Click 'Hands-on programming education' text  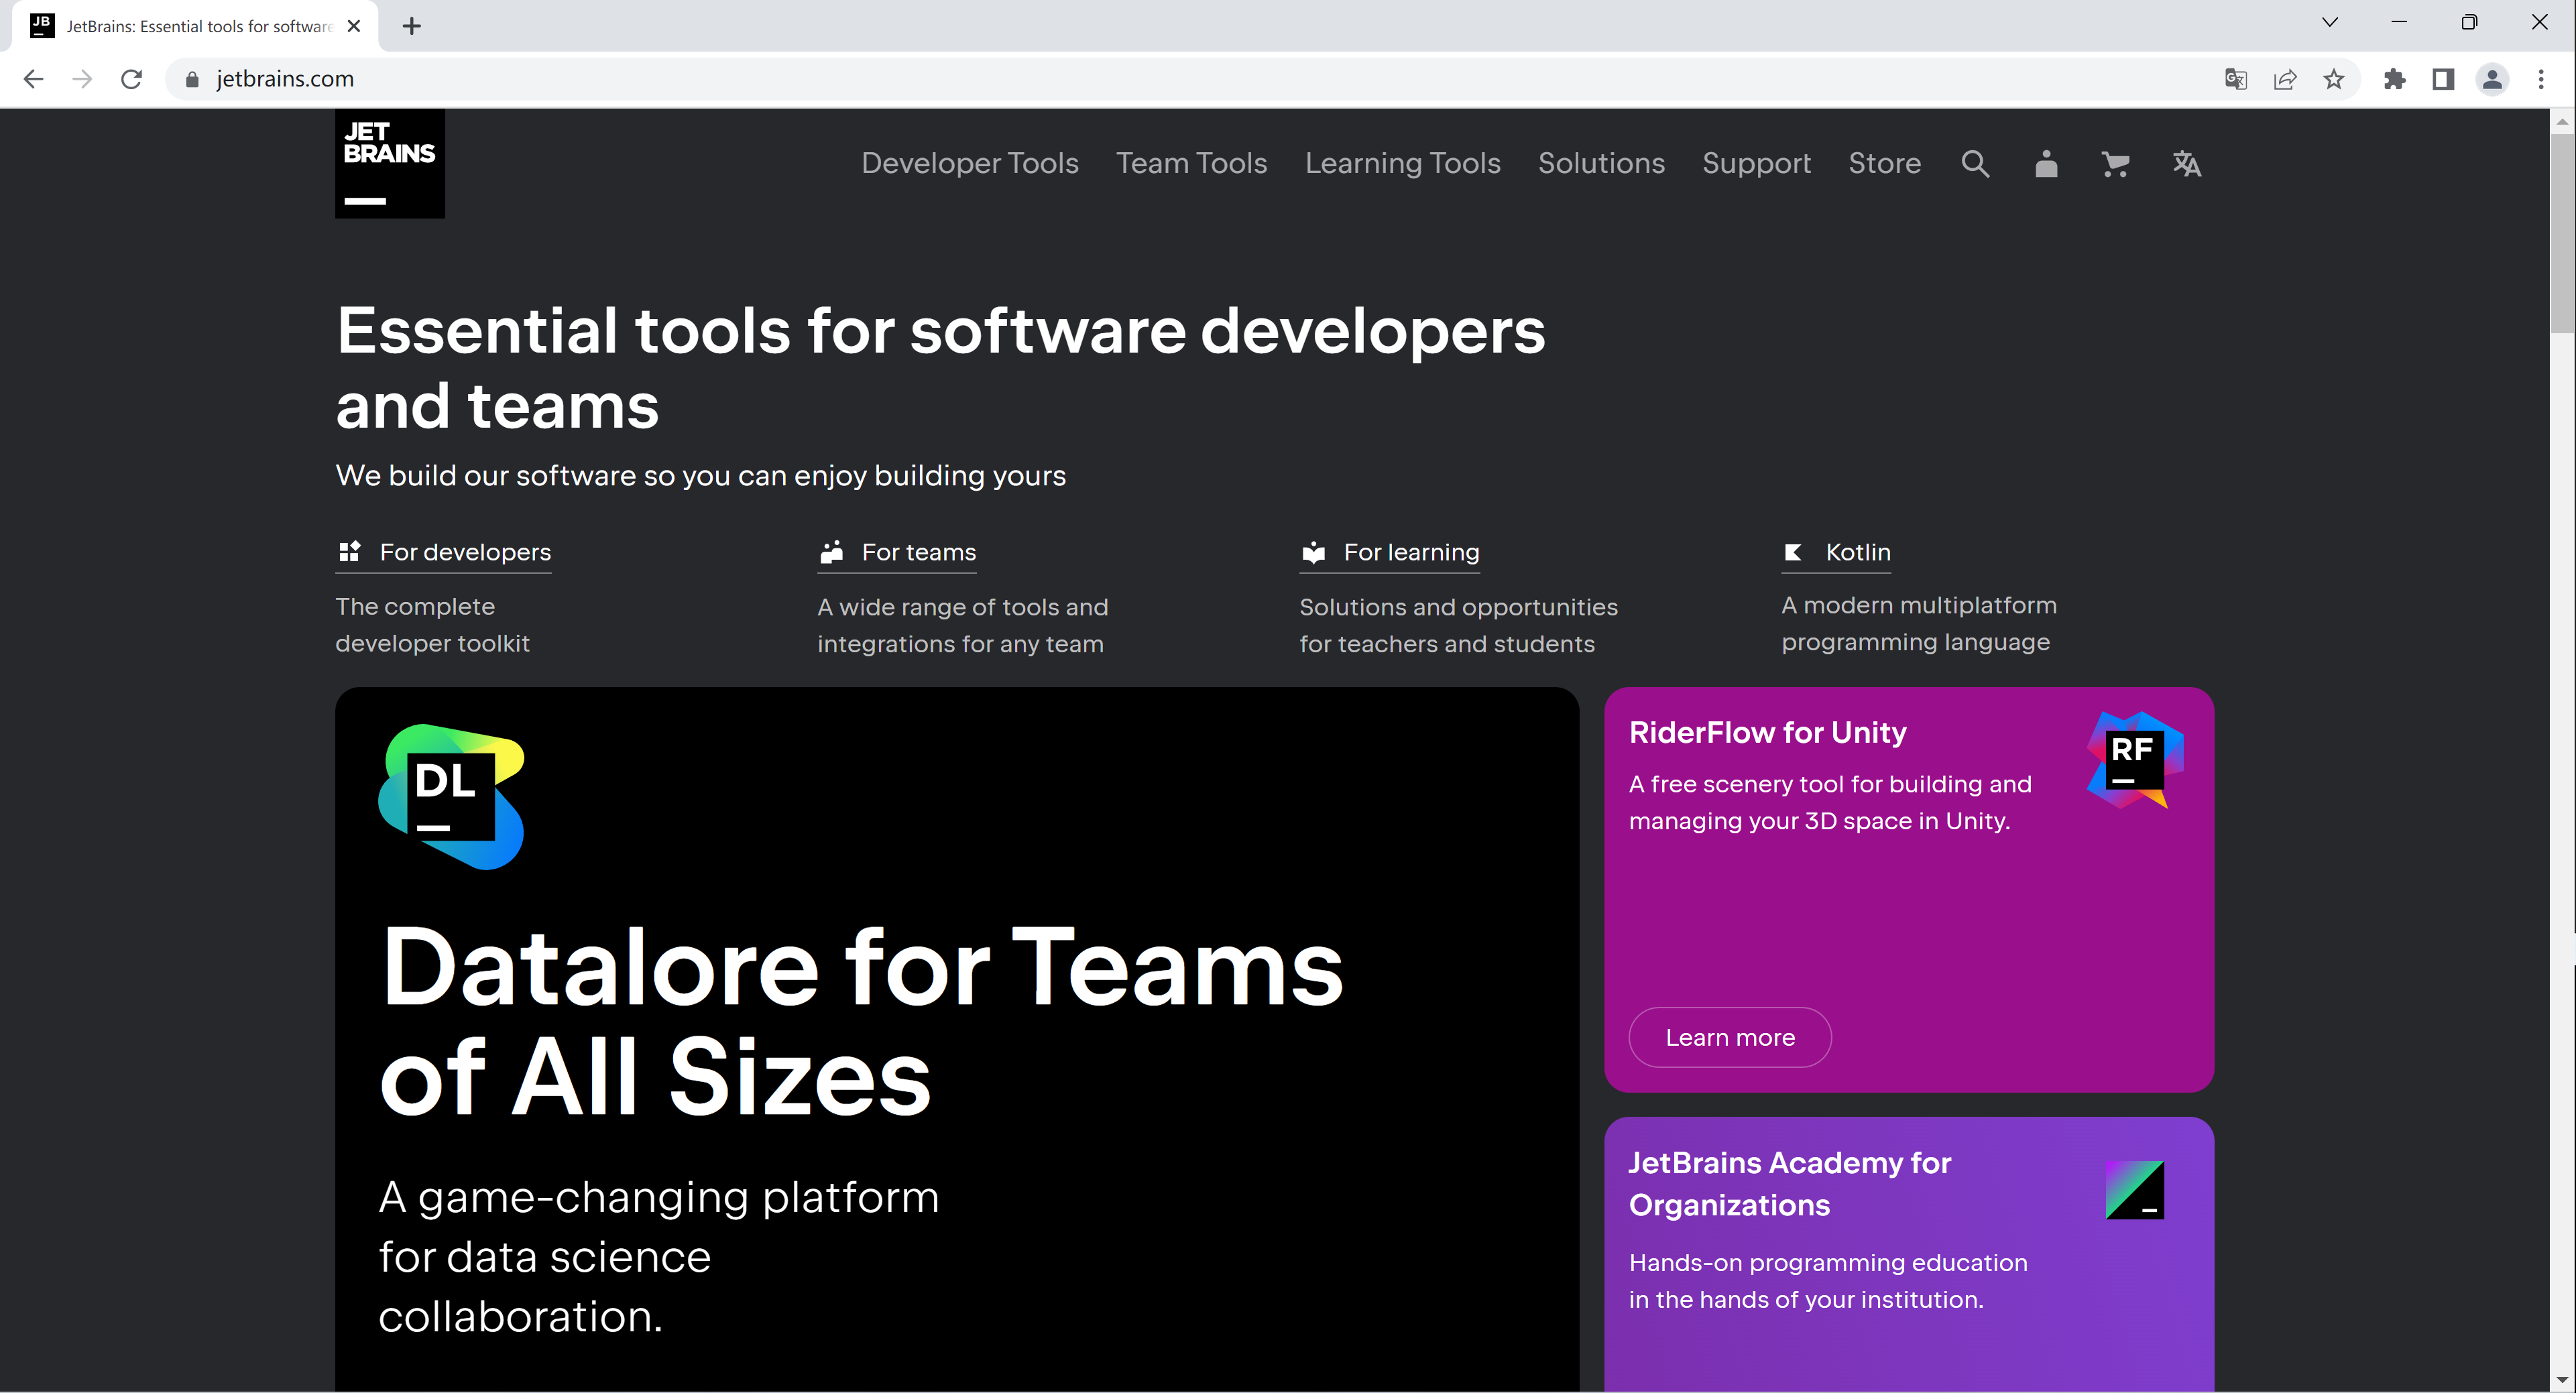click(1828, 1281)
